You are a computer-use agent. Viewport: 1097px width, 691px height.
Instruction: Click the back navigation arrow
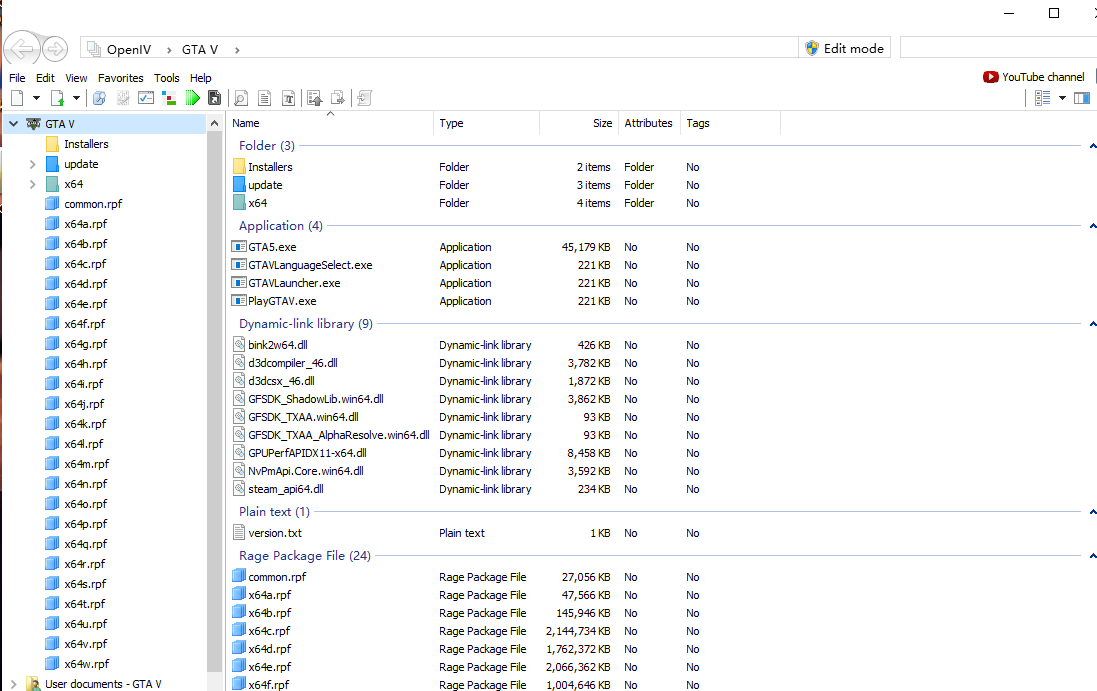click(x=22, y=48)
